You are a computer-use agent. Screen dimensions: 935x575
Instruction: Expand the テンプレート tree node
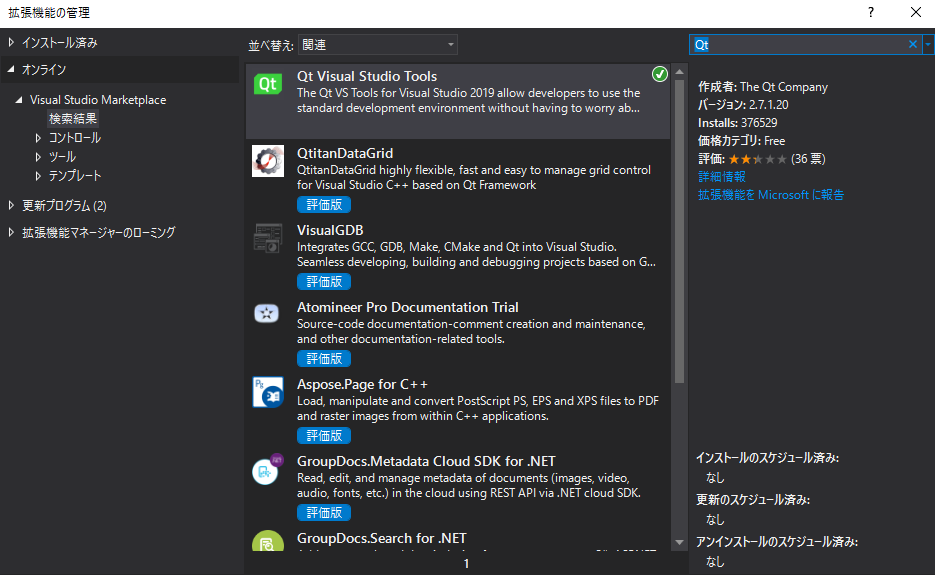[38, 176]
